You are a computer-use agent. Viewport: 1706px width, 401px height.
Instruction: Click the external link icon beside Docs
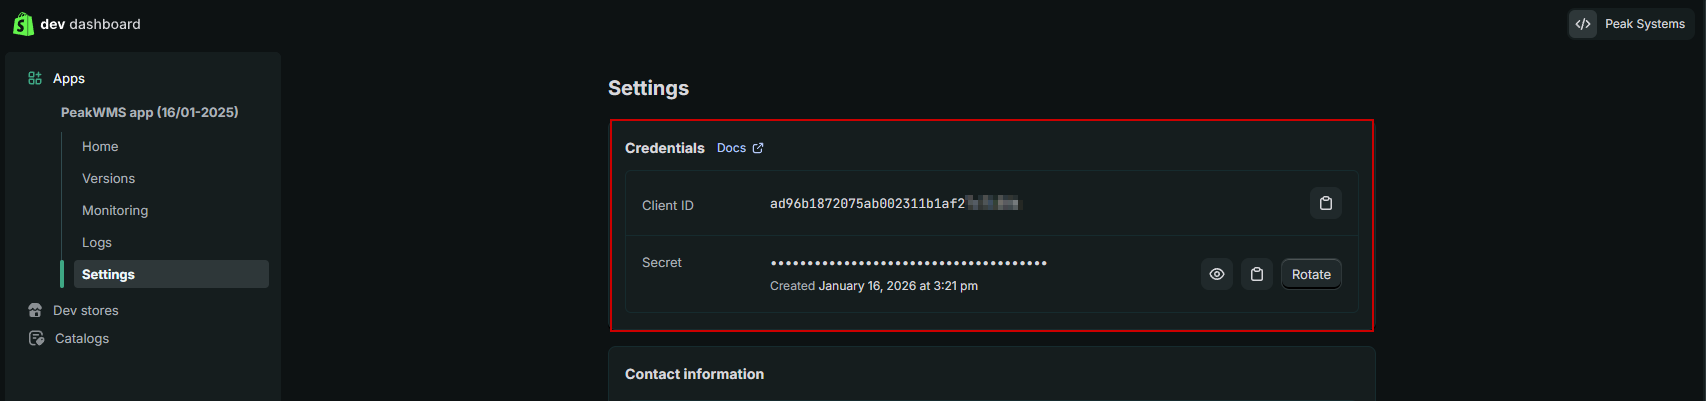tap(758, 148)
